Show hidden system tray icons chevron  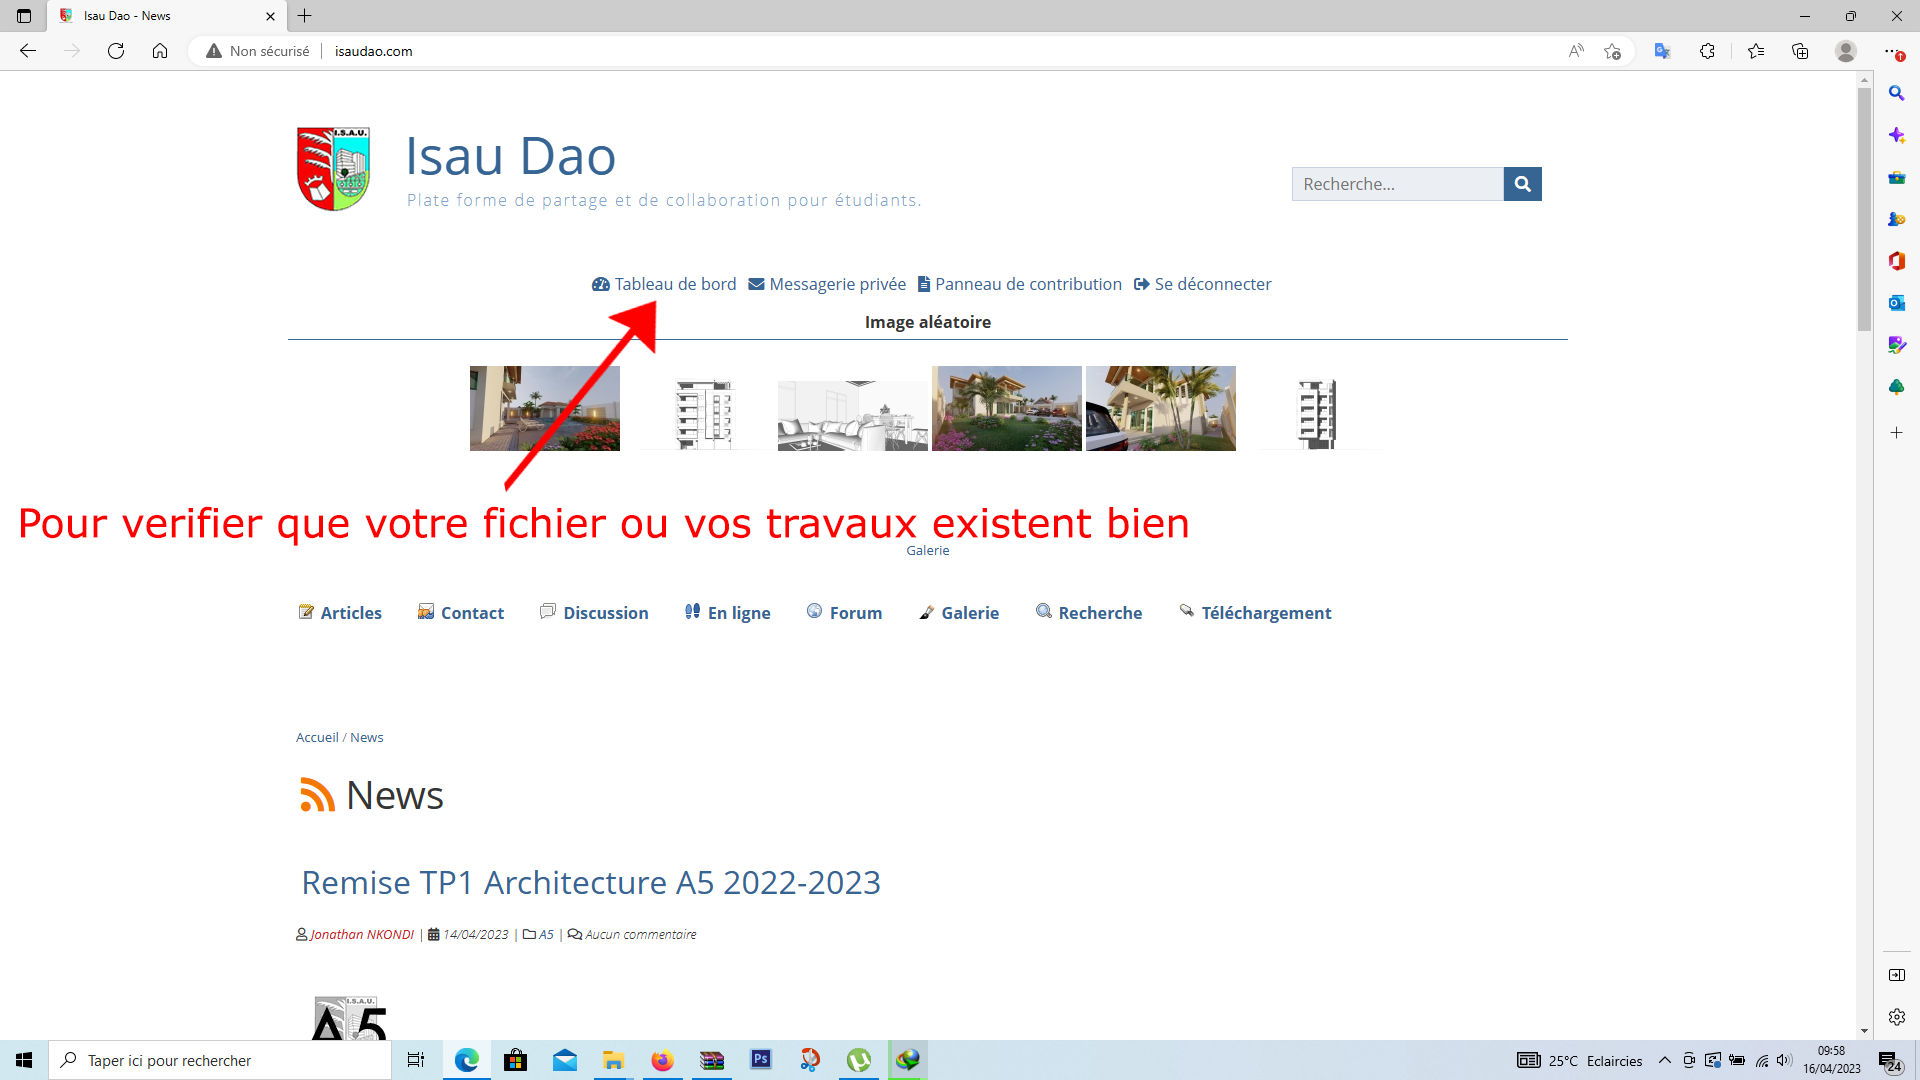[x=1665, y=1061]
